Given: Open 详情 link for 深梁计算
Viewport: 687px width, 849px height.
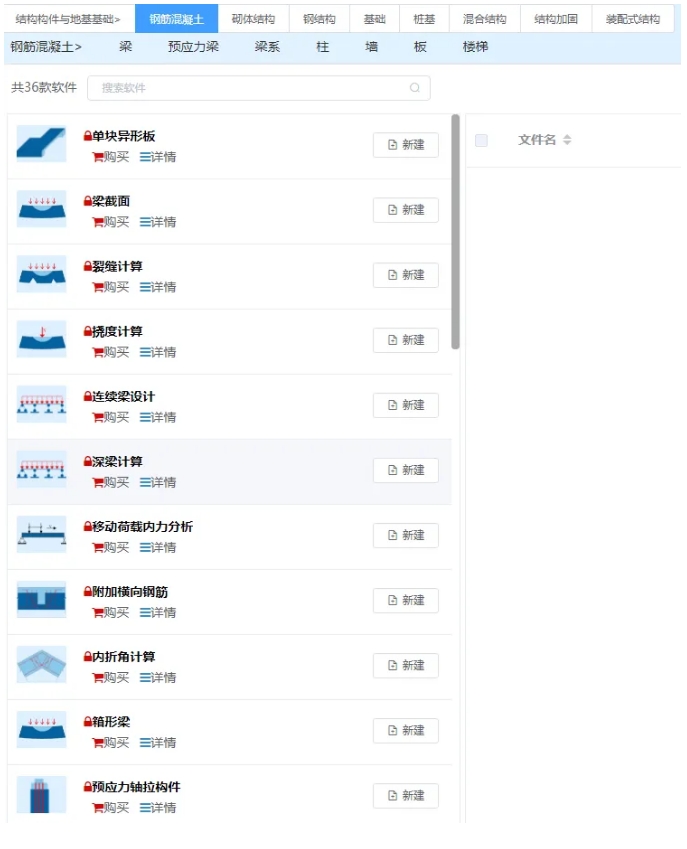Looking at the screenshot, I should [x=158, y=482].
